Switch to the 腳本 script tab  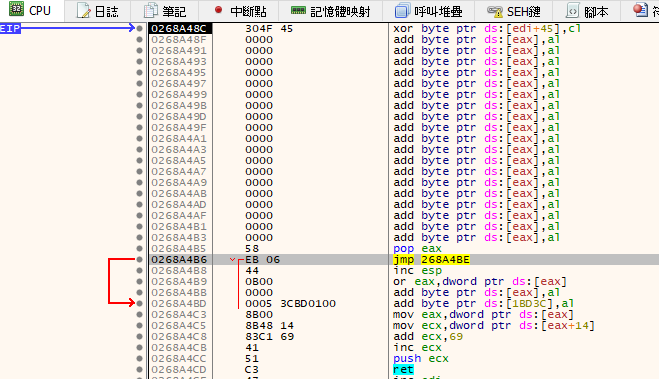(587, 11)
